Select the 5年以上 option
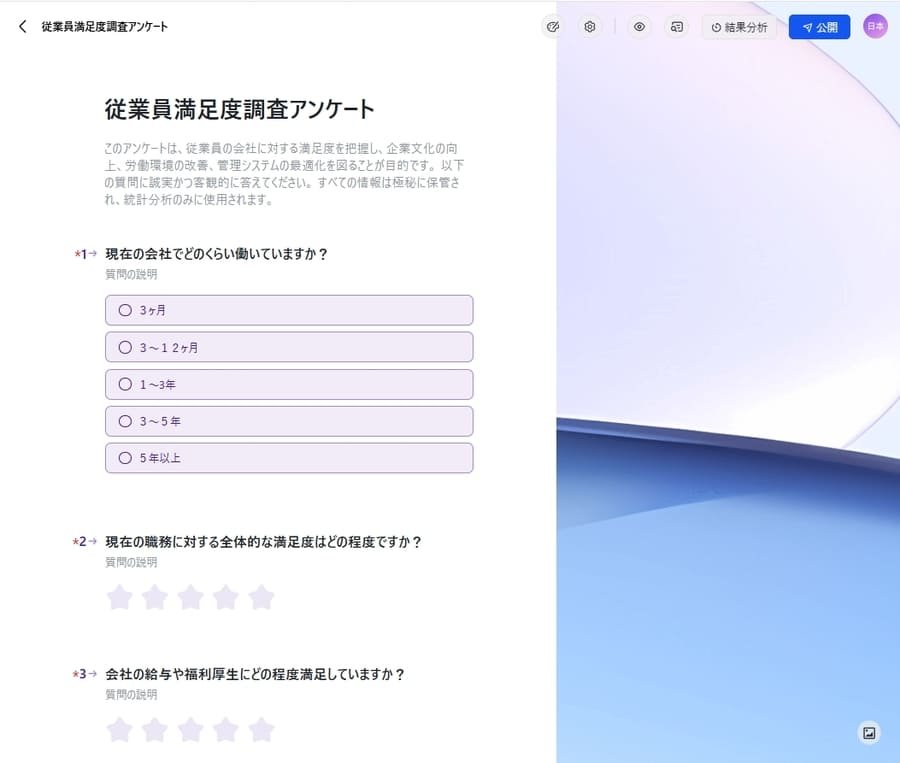Viewport: 900px width, 763px height. click(289, 458)
